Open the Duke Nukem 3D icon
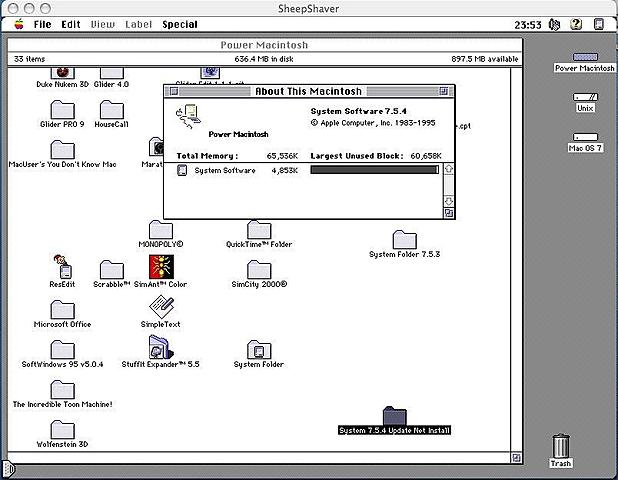Screen dimensions: 618x480 pos(62,73)
